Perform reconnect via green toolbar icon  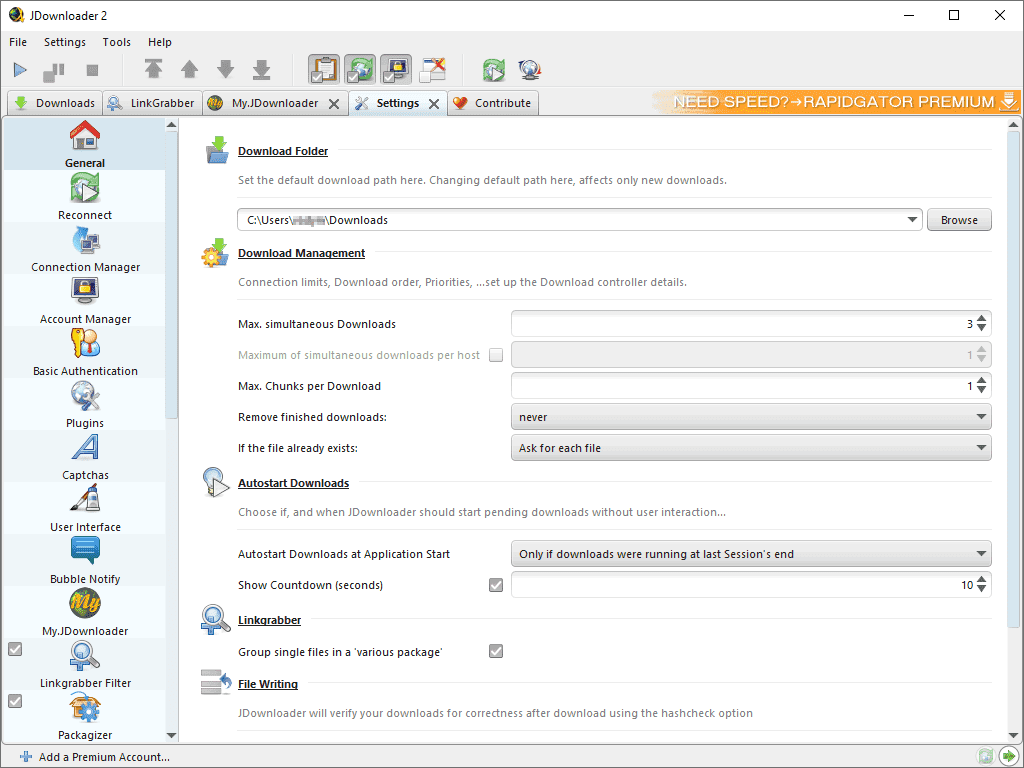[x=494, y=70]
